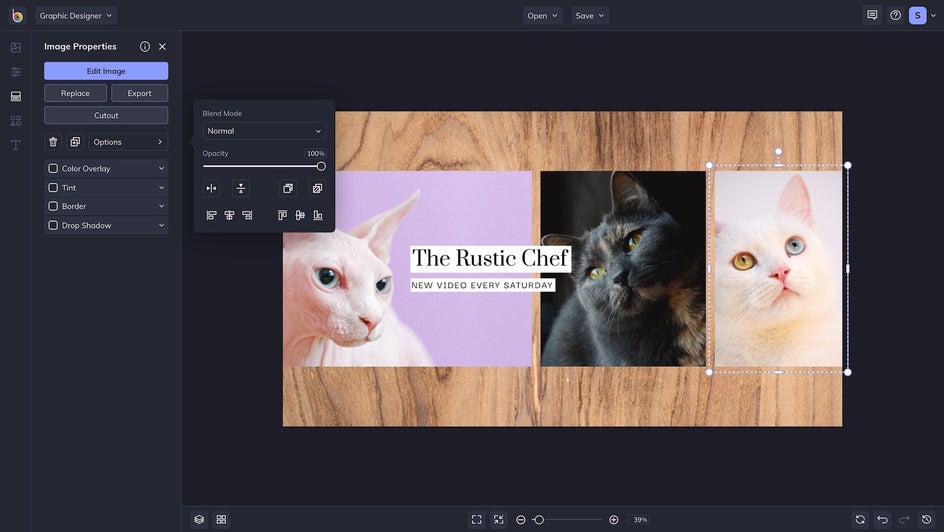Zoom out with the minus icon
Viewport: 944px width, 532px height.
pos(521,519)
